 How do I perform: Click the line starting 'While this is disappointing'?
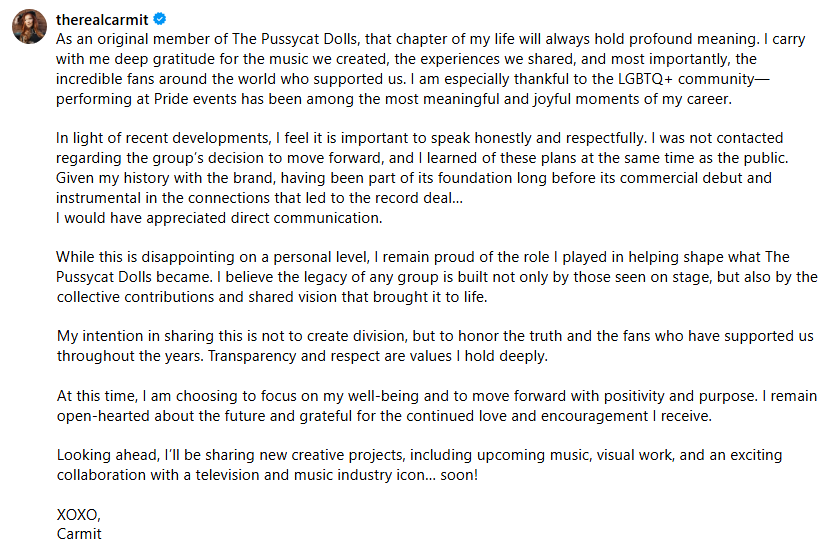422,257
